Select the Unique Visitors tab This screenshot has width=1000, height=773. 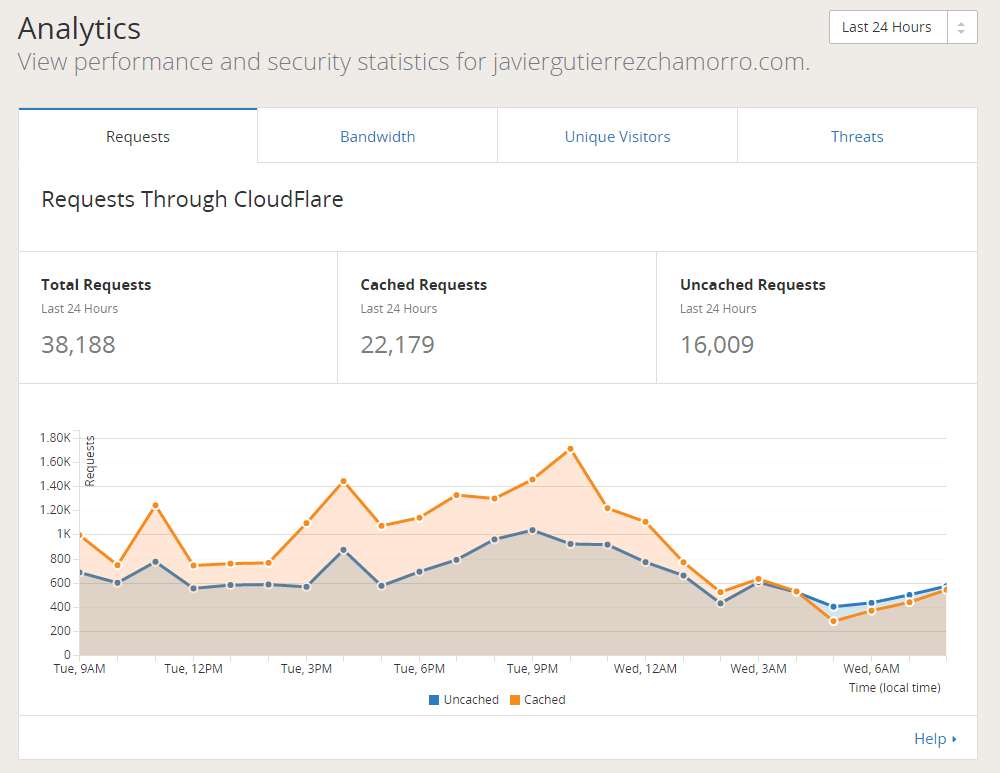pos(617,136)
